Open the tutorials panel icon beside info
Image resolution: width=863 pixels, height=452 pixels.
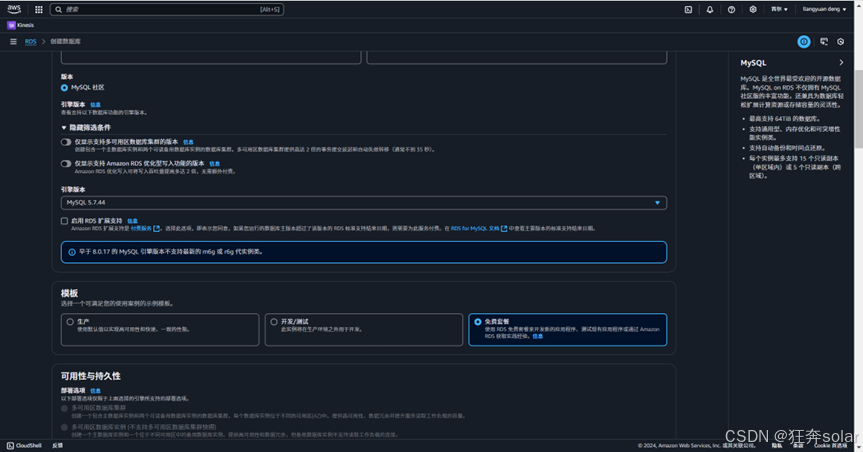coord(824,42)
